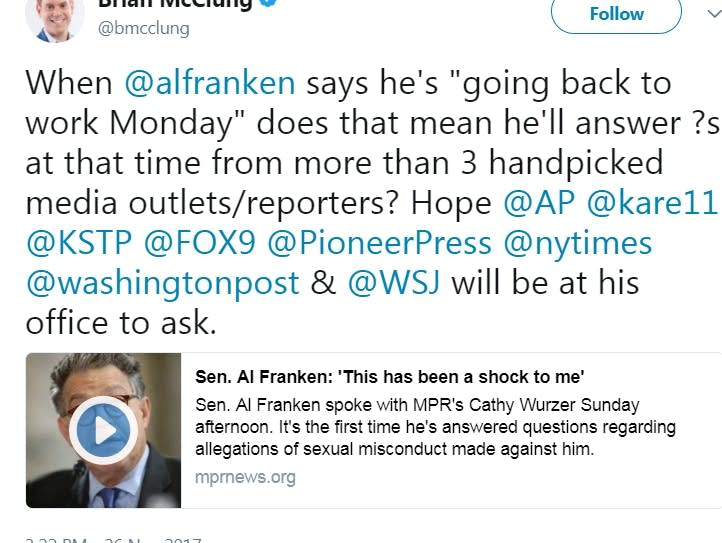The height and width of the screenshot is (543, 722).
Task: Click the tweet timestamp below the card
Action: [112, 540]
